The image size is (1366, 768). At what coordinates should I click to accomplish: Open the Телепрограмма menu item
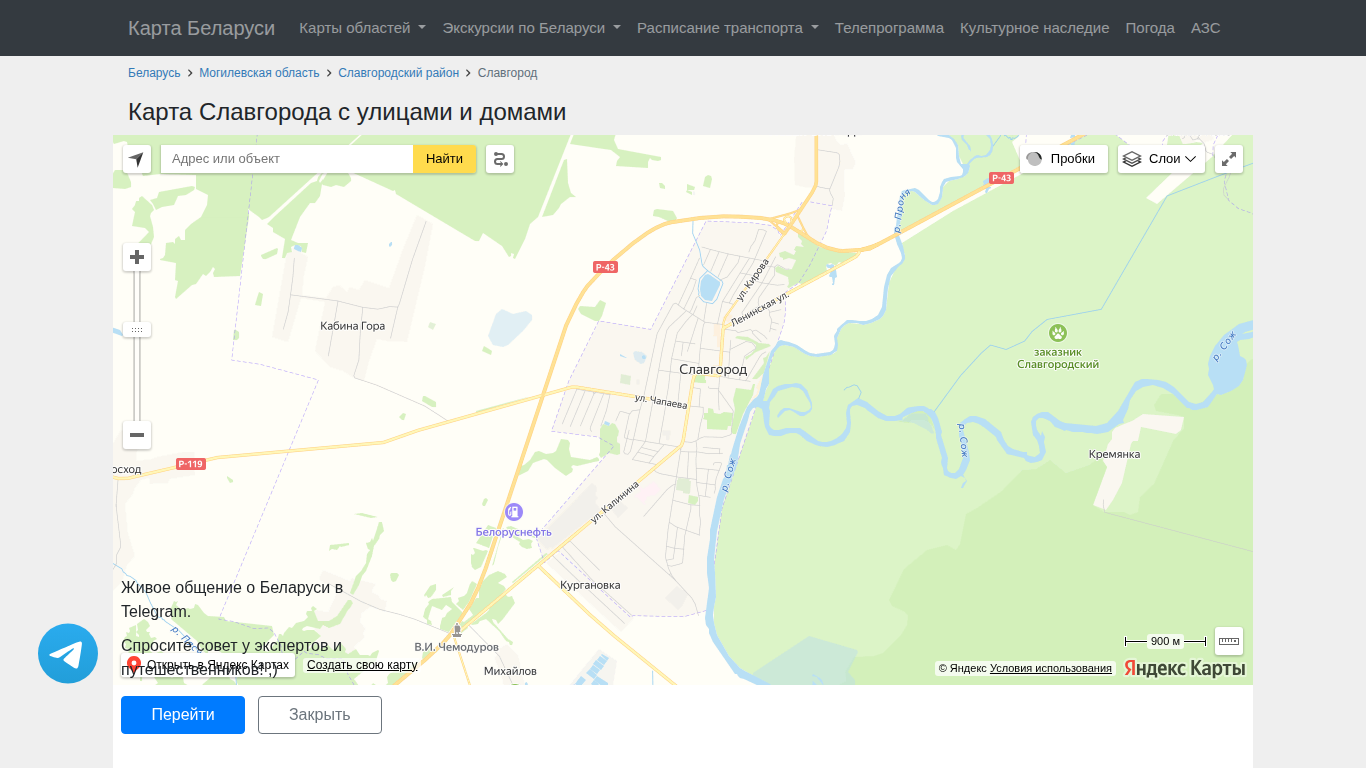pos(889,28)
